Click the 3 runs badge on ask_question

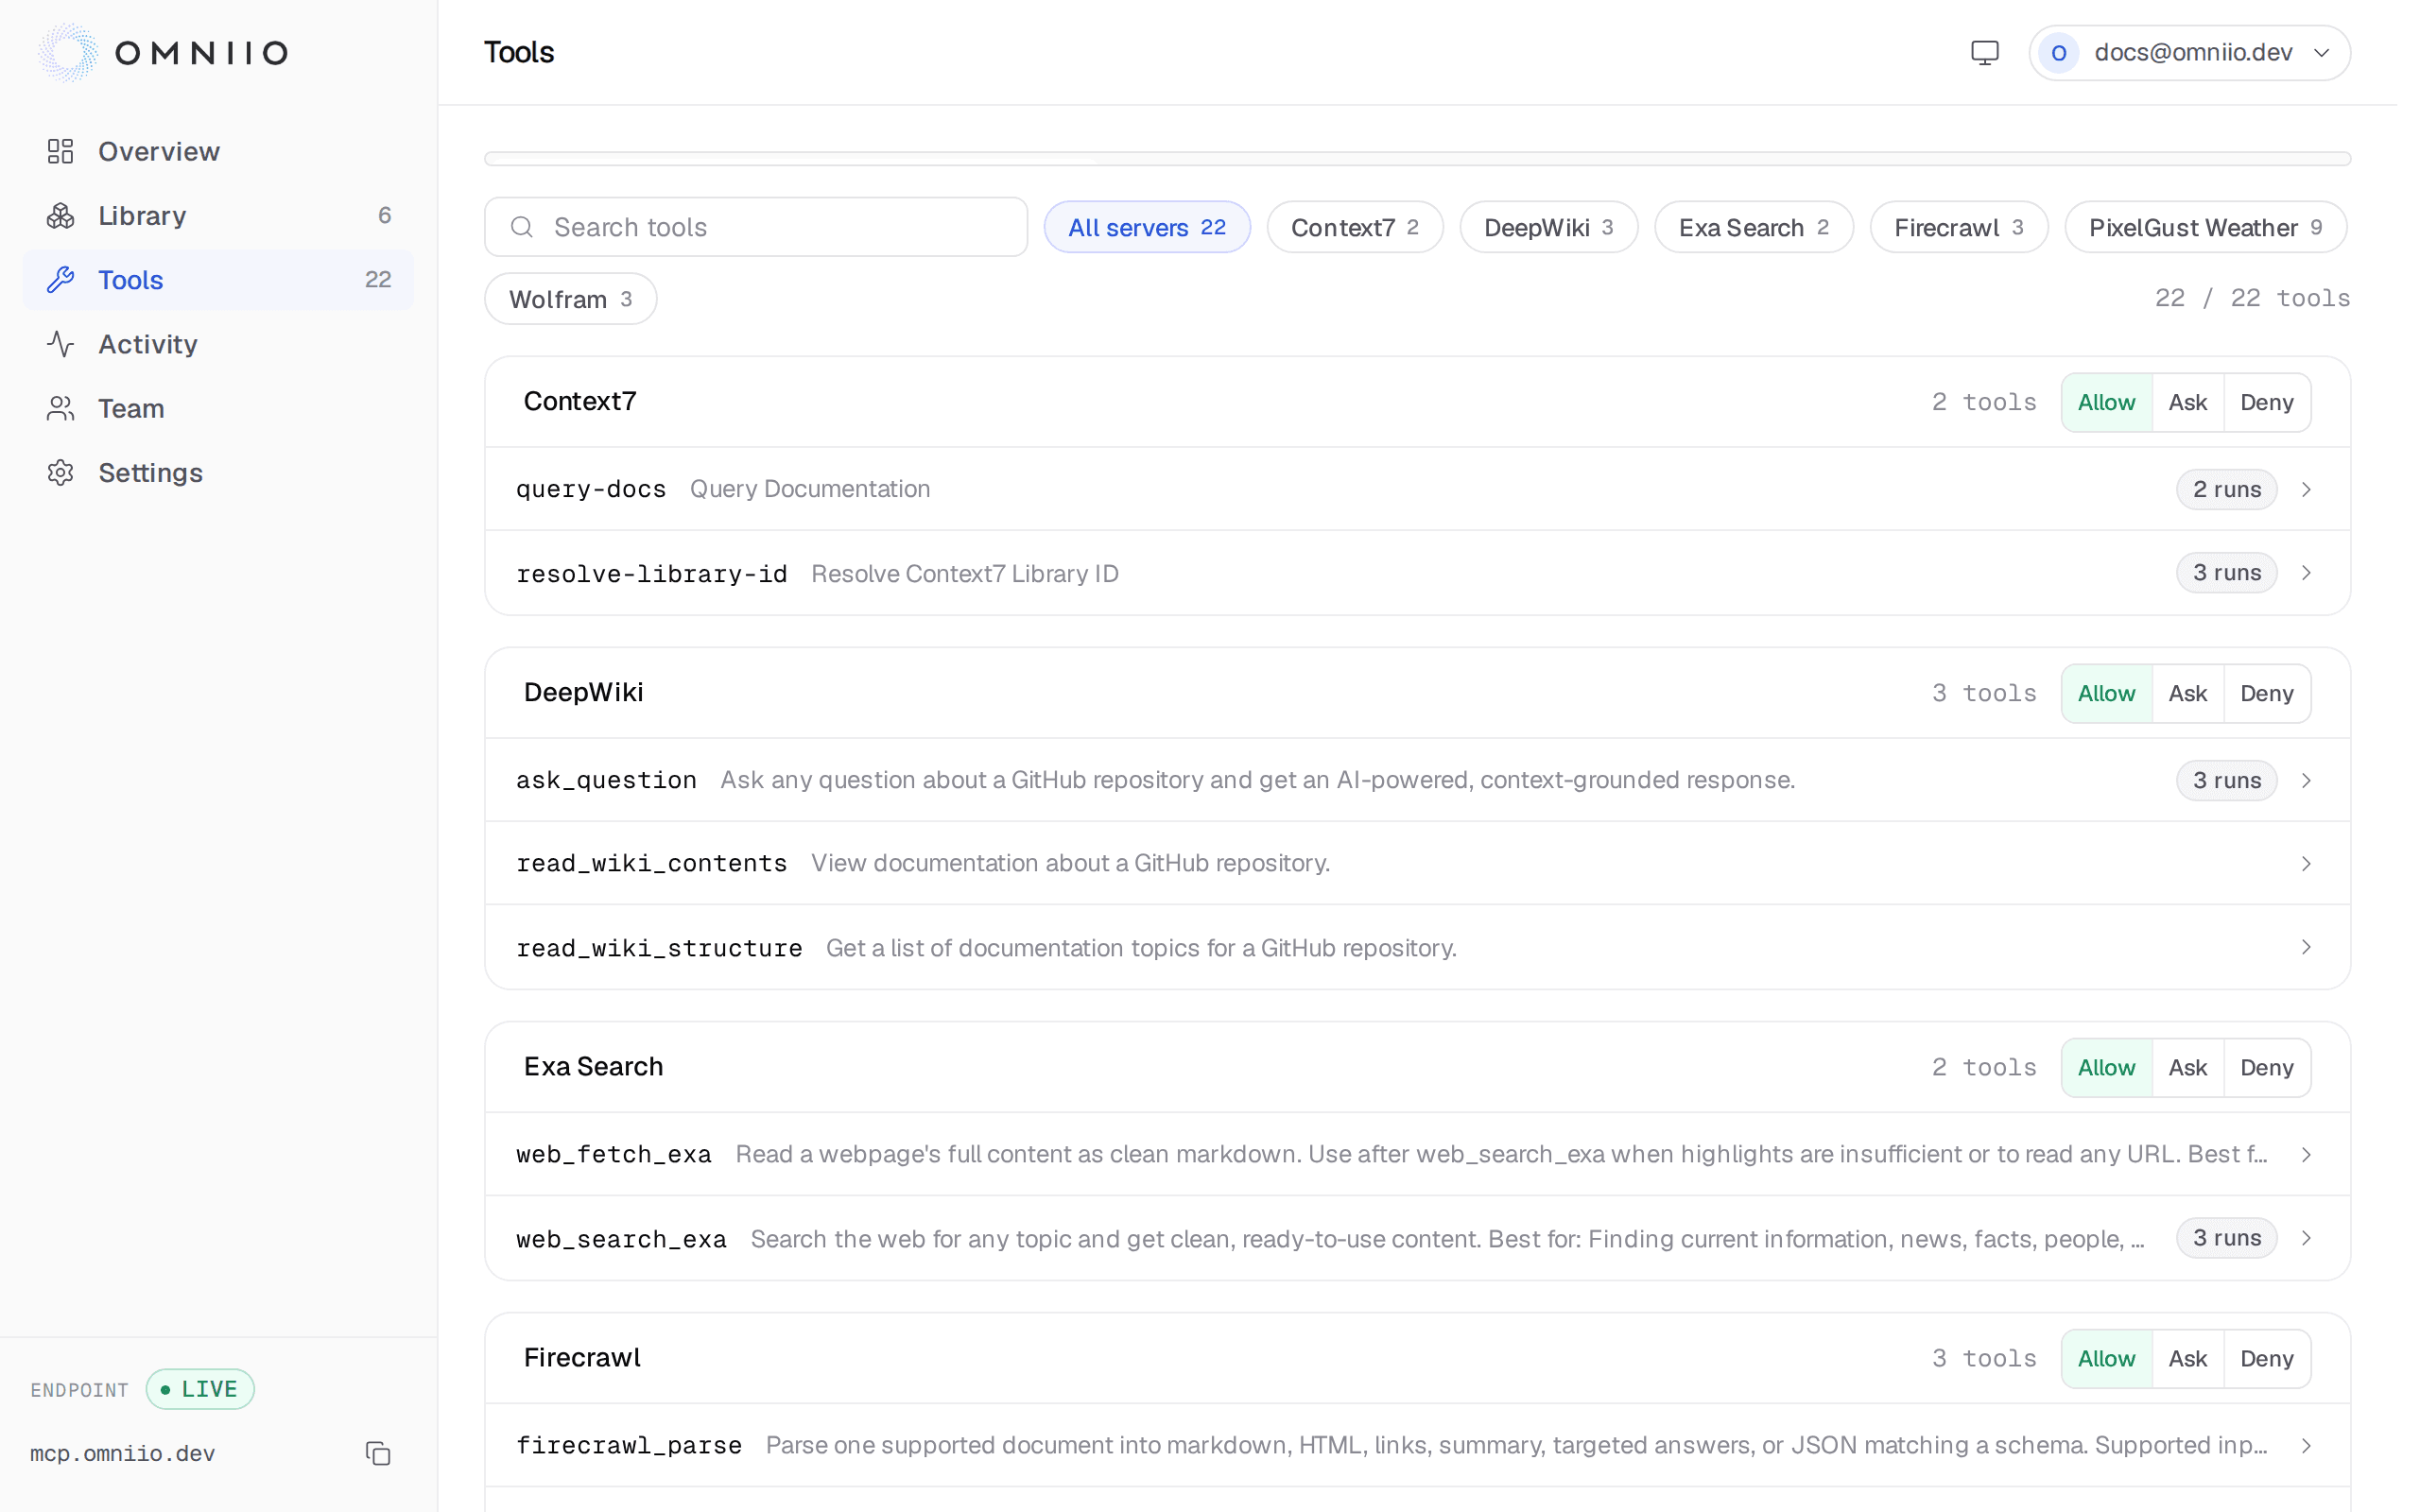[x=2226, y=780]
